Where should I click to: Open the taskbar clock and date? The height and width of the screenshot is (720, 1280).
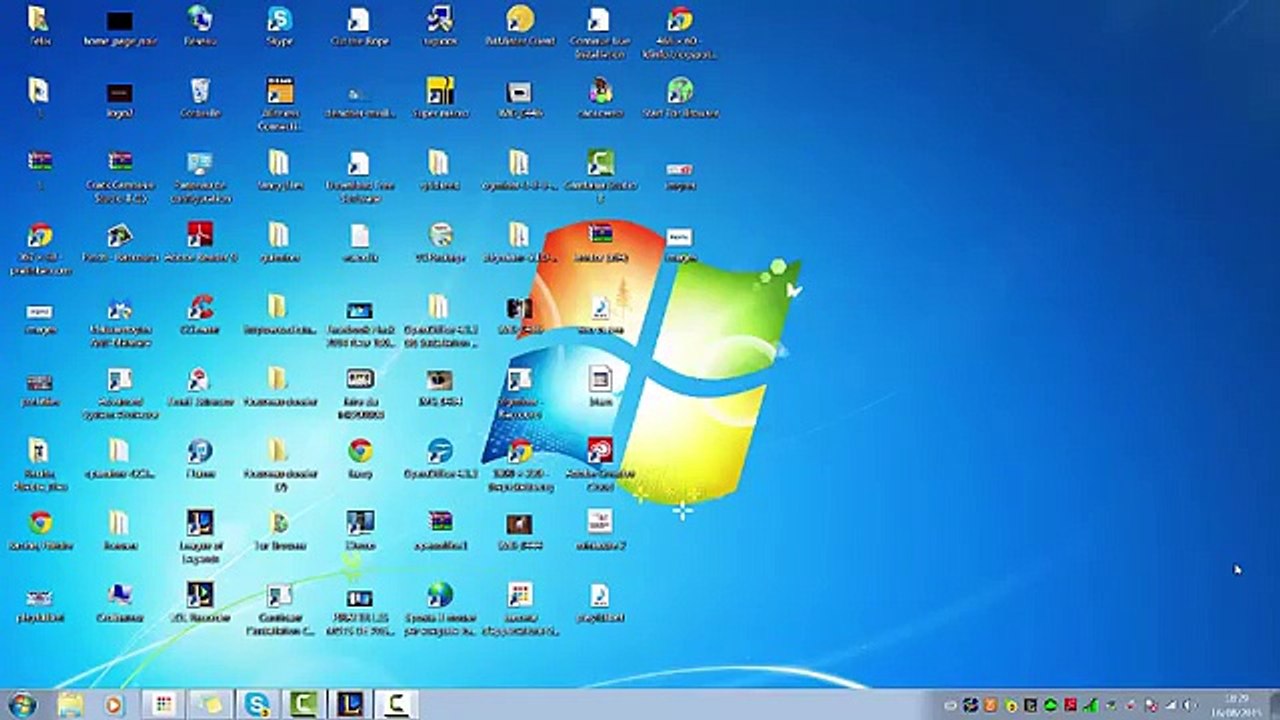(1236, 704)
